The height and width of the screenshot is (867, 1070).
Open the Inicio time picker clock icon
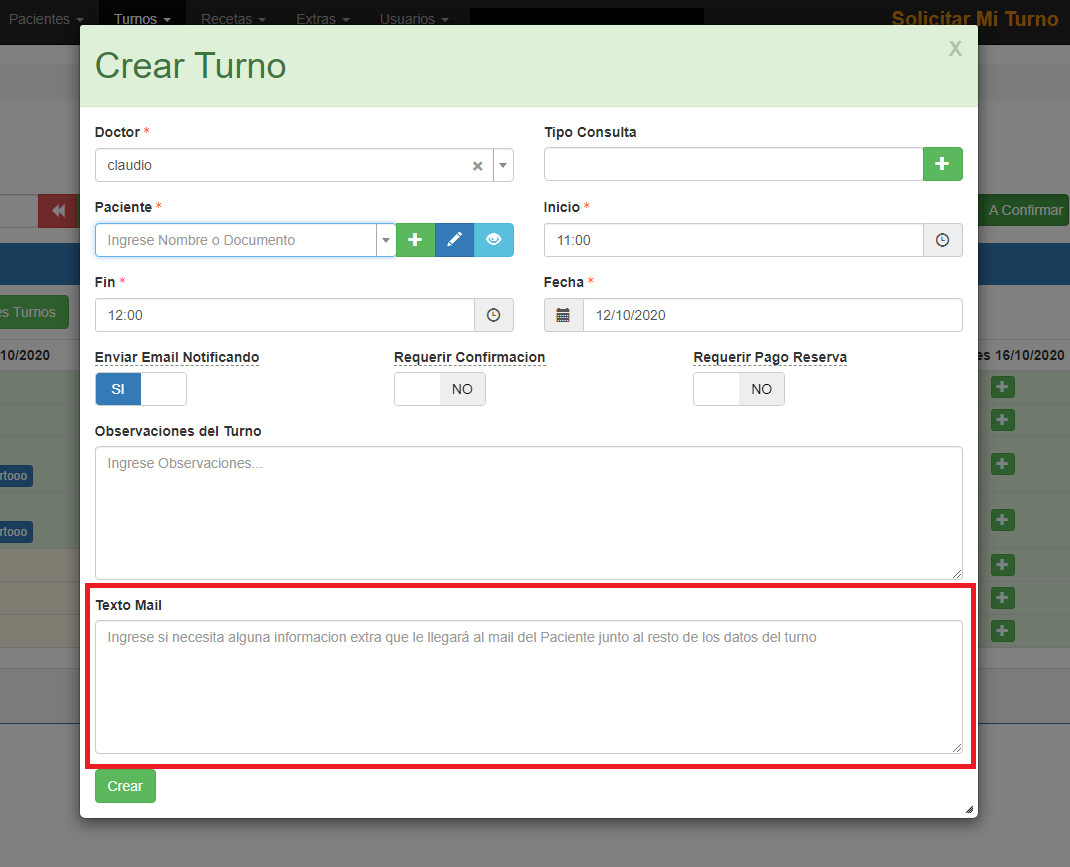[942, 240]
